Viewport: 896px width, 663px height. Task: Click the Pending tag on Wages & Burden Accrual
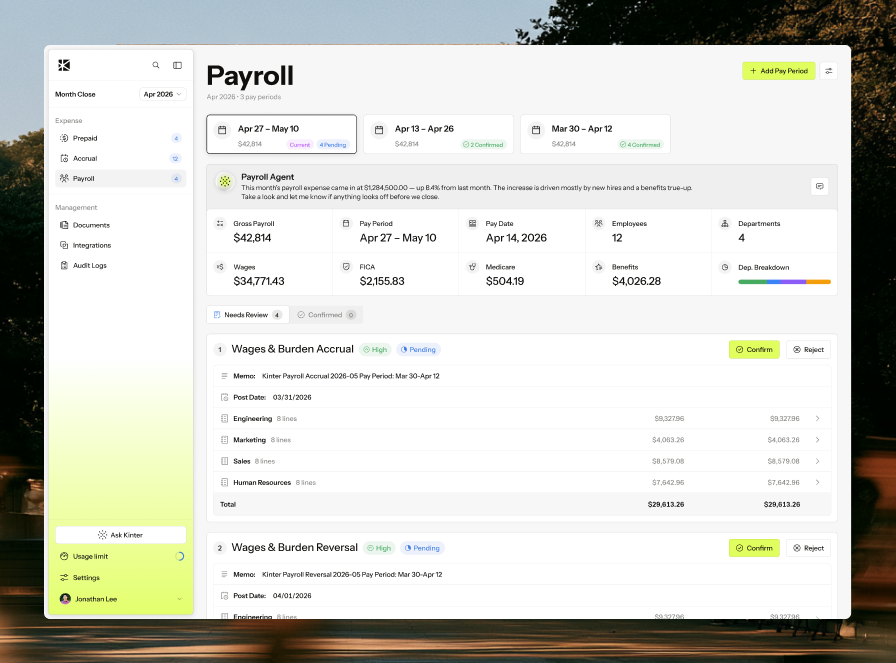click(x=418, y=350)
